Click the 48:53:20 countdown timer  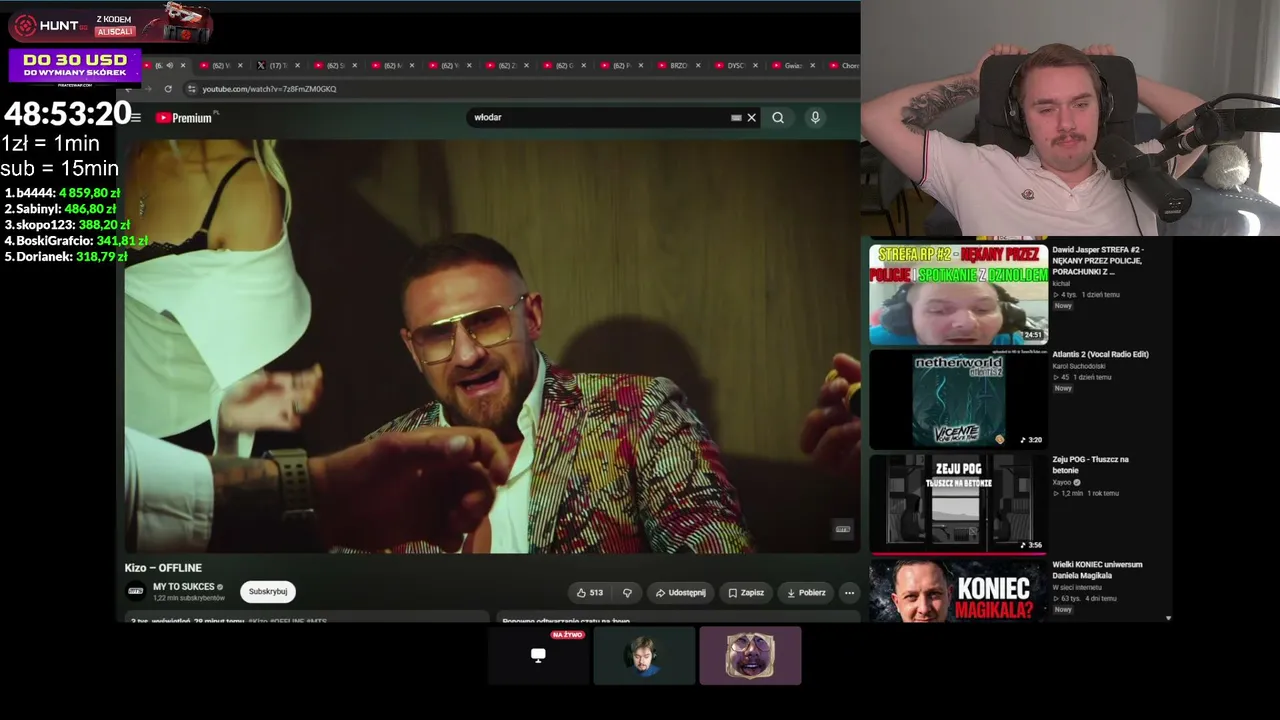coord(68,113)
